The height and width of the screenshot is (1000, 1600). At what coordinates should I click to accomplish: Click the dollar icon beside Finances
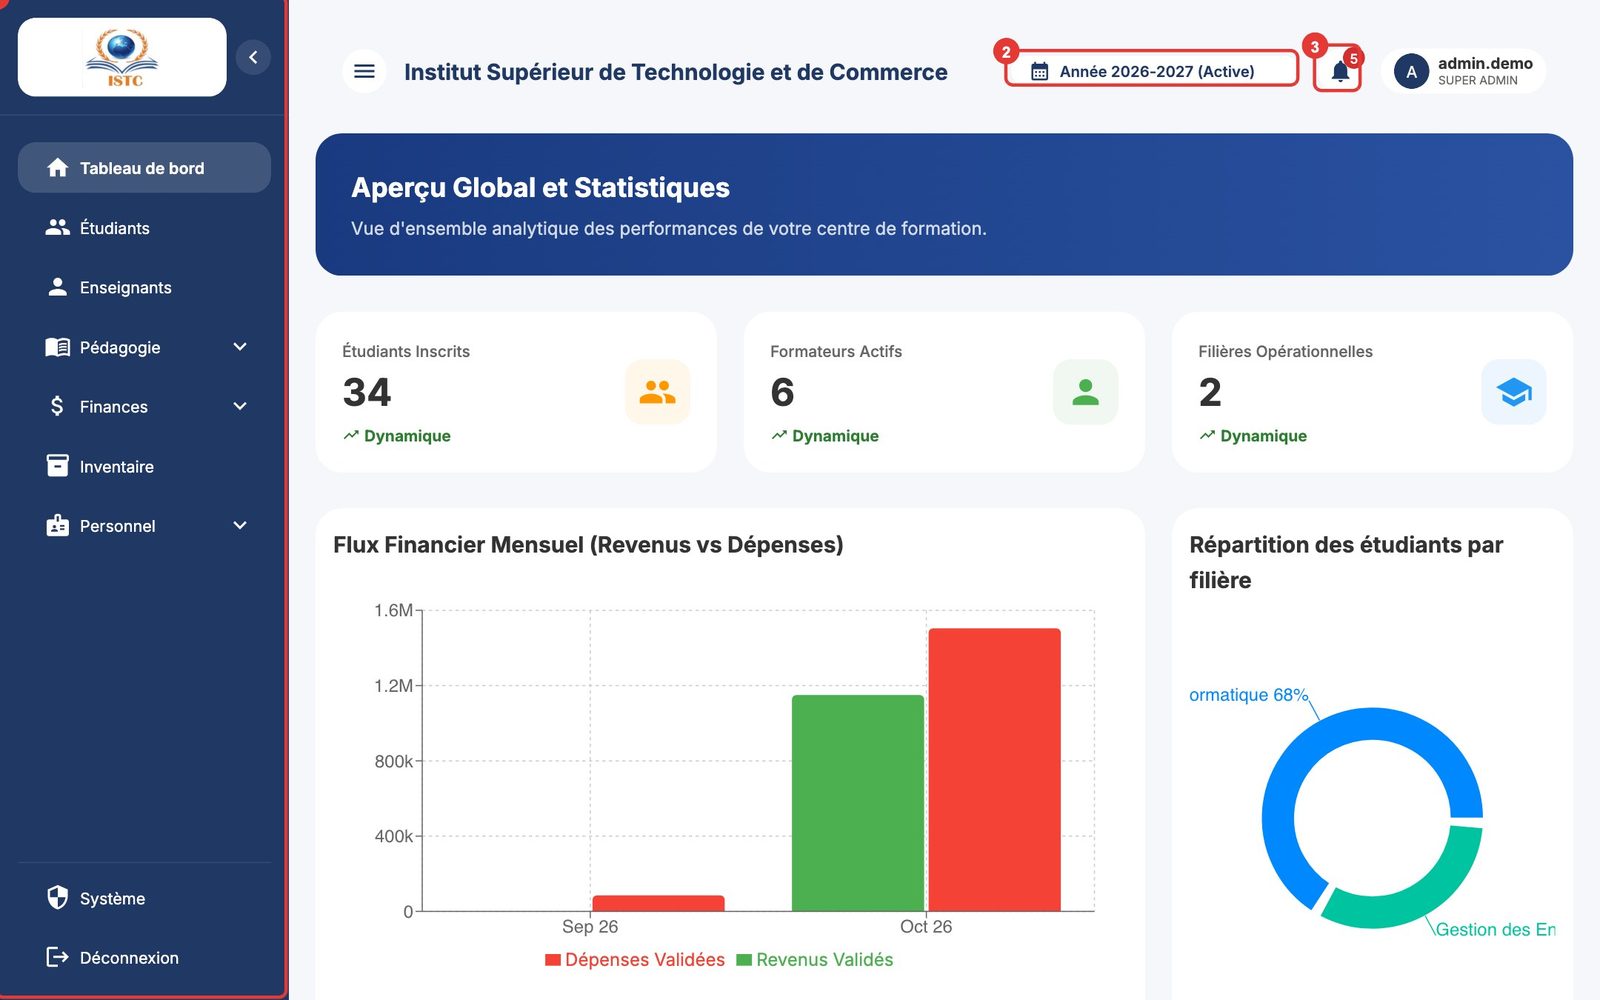pos(58,406)
